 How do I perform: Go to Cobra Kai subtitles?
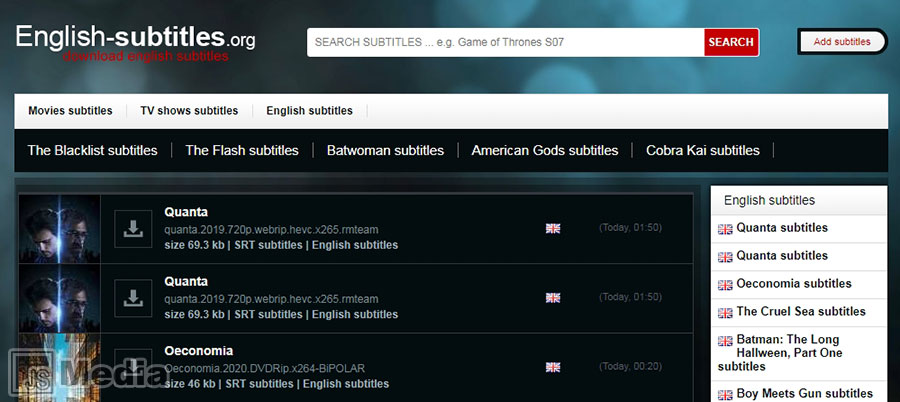click(x=703, y=150)
